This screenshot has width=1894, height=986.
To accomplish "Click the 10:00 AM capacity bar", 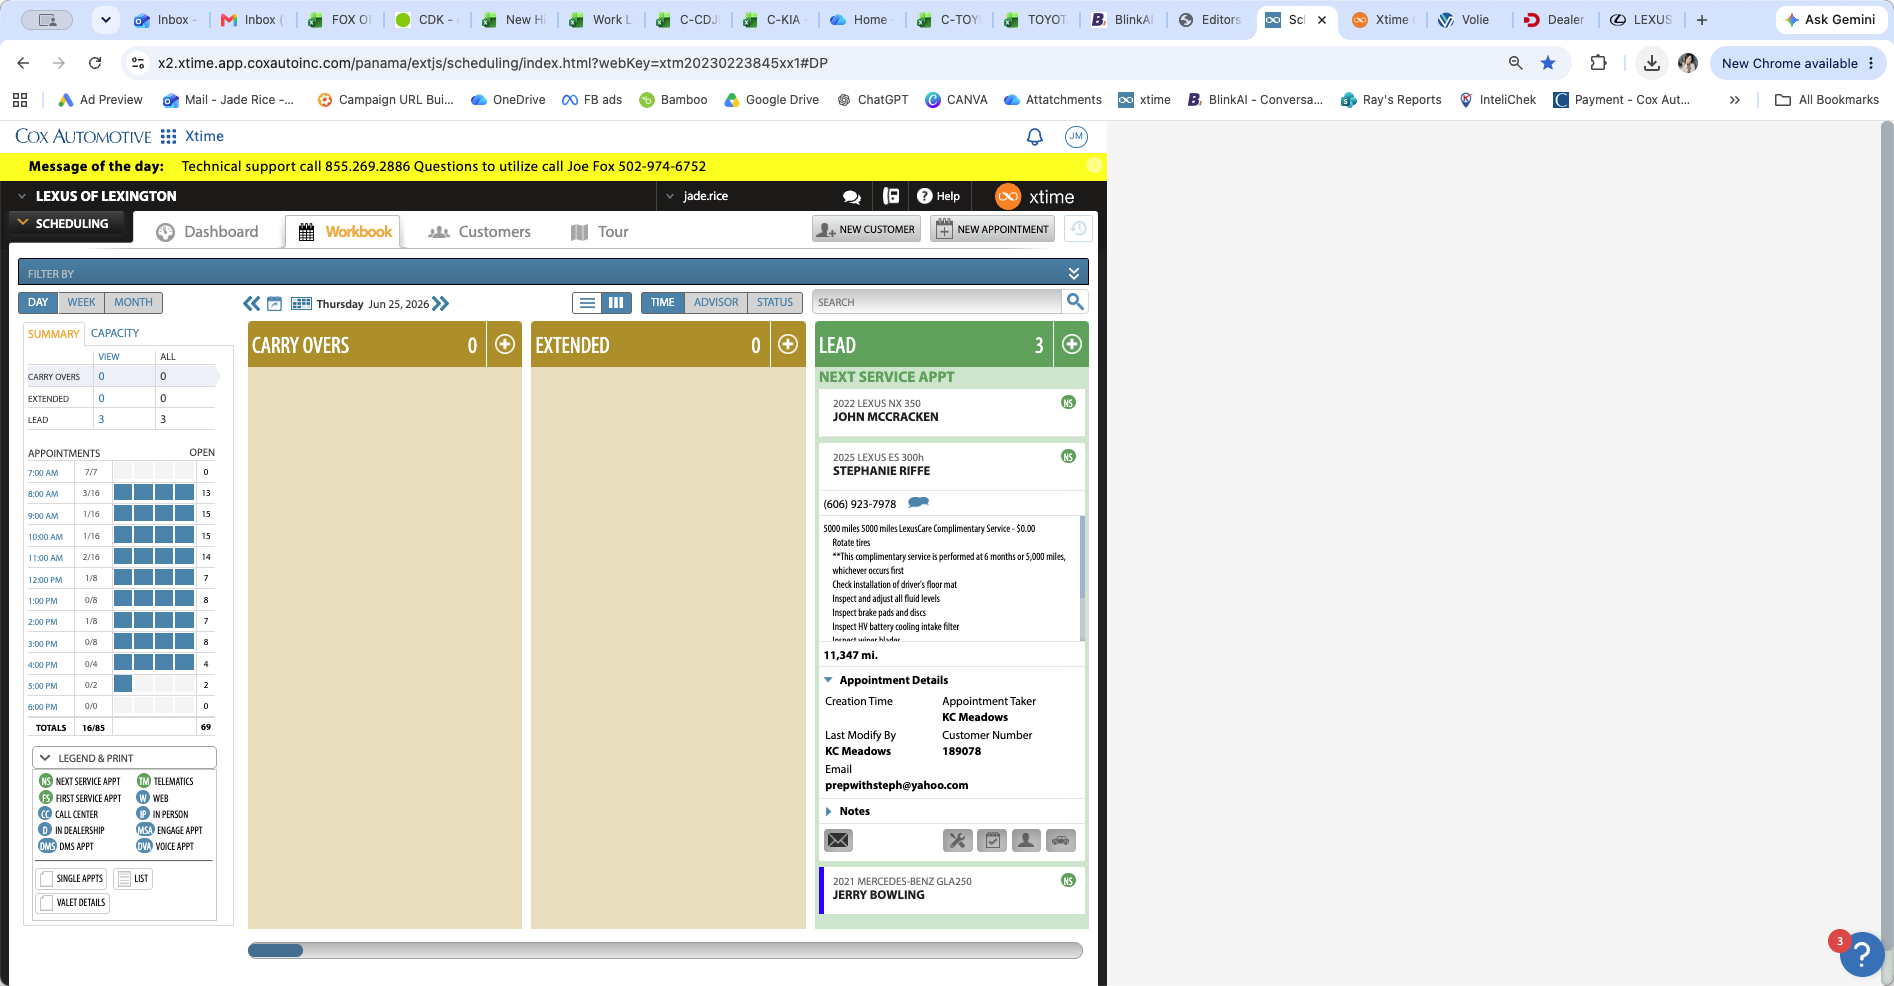I will (x=154, y=536).
